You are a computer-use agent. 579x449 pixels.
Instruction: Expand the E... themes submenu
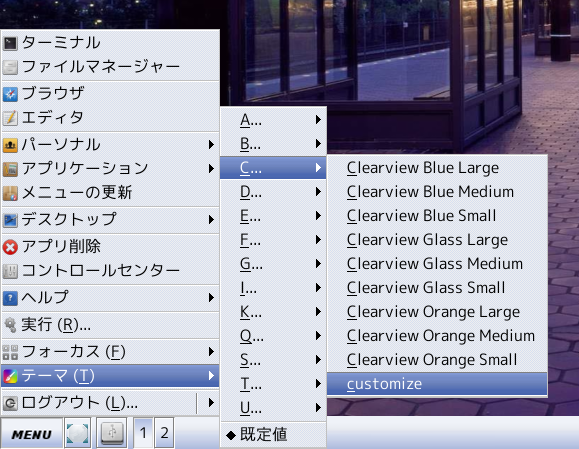tap(273, 216)
